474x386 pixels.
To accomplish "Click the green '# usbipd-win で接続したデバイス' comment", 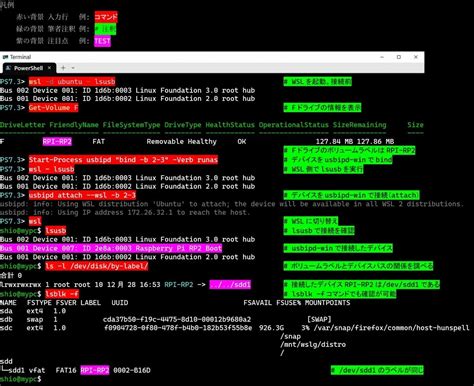I will [x=338, y=248].
